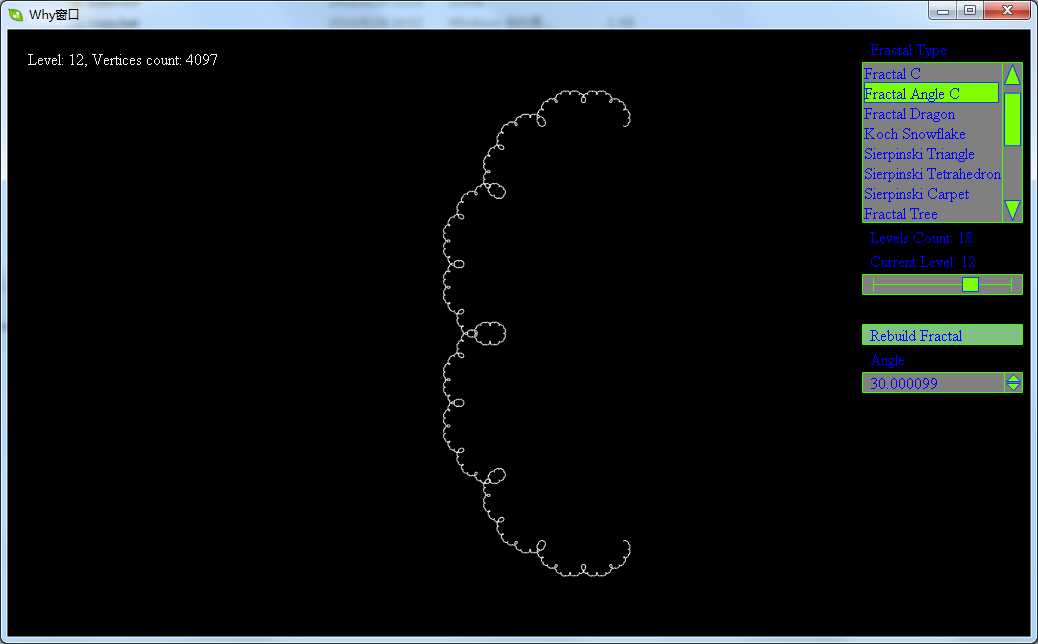
Task: Click the Levels Count label
Action: [921, 238]
